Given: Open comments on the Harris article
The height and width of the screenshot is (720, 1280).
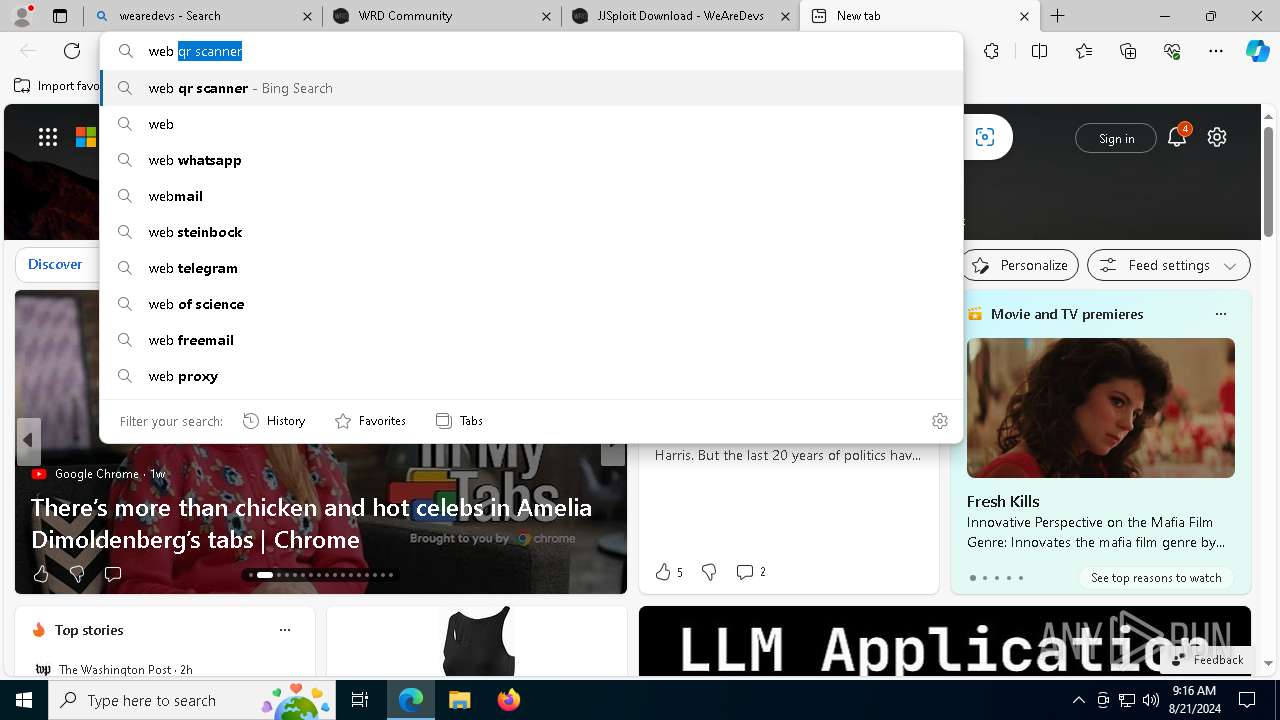Looking at the screenshot, I should pos(751,572).
